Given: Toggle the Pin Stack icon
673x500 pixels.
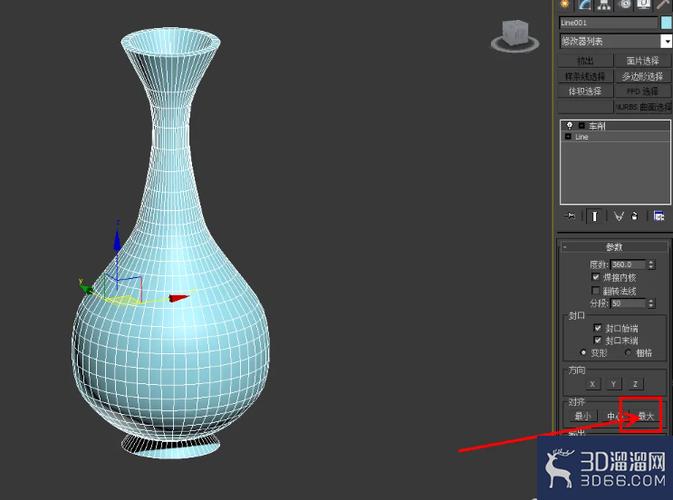Looking at the screenshot, I should coord(570,216).
